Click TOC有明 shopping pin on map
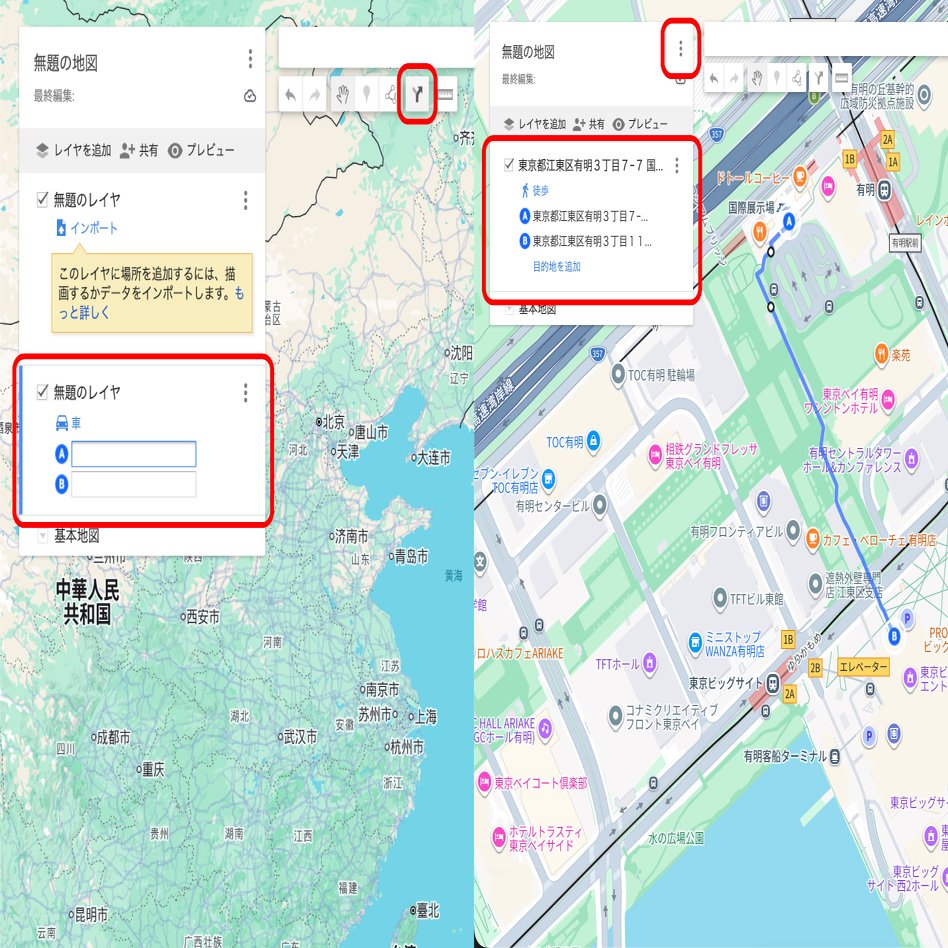 pyautogui.click(x=594, y=441)
